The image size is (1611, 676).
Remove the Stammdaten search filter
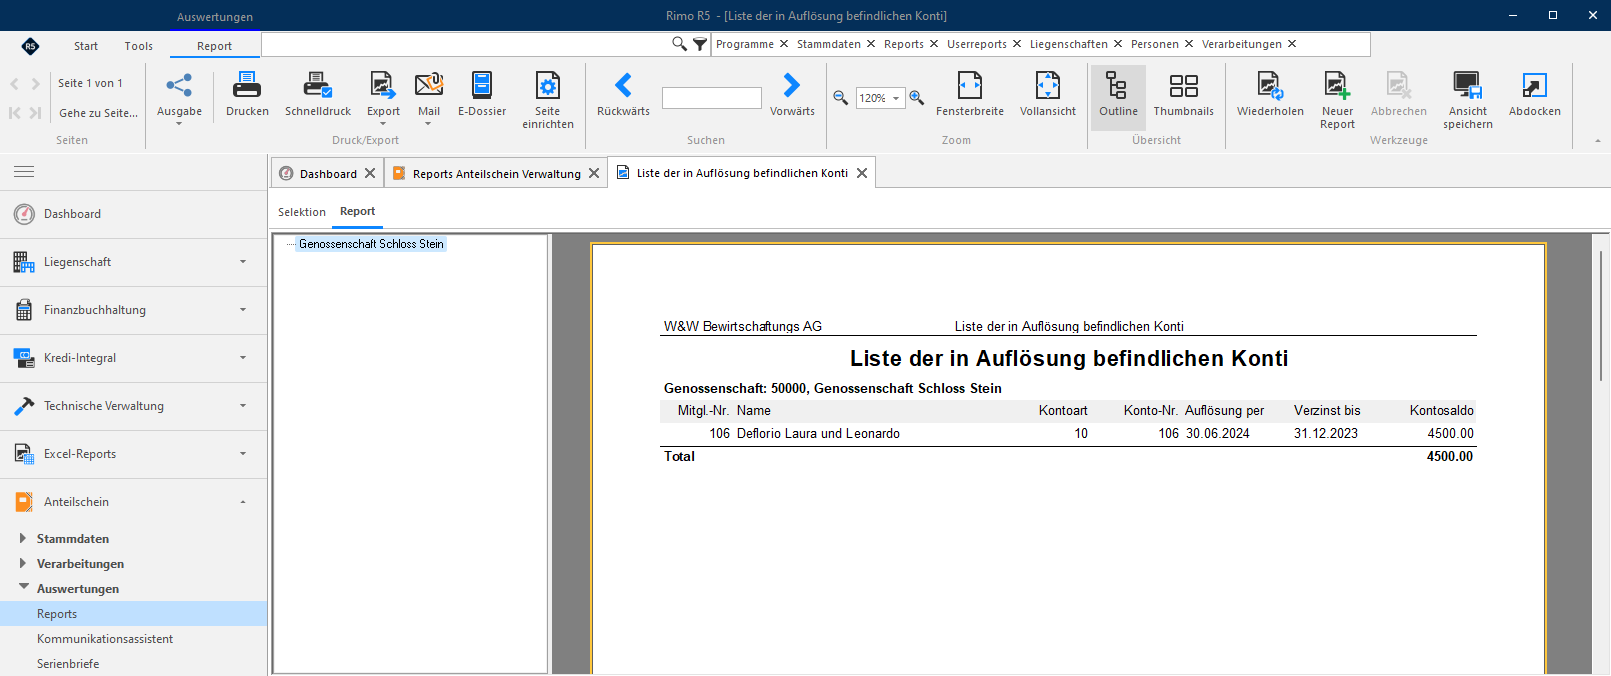(x=871, y=44)
